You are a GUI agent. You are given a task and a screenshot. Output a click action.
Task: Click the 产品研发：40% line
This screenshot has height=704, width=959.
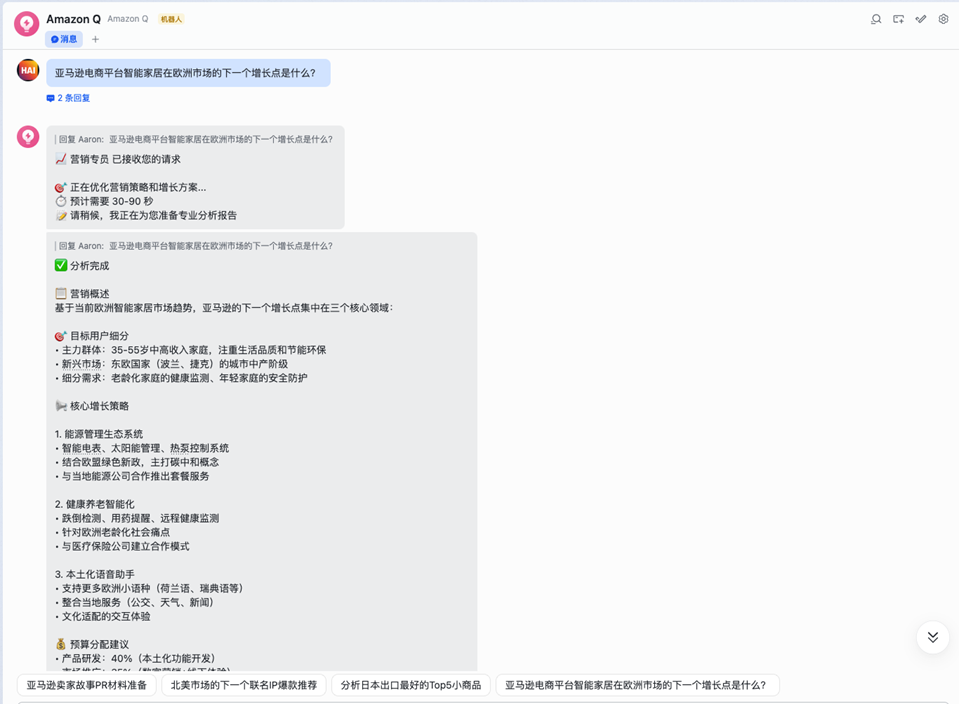coord(135,659)
